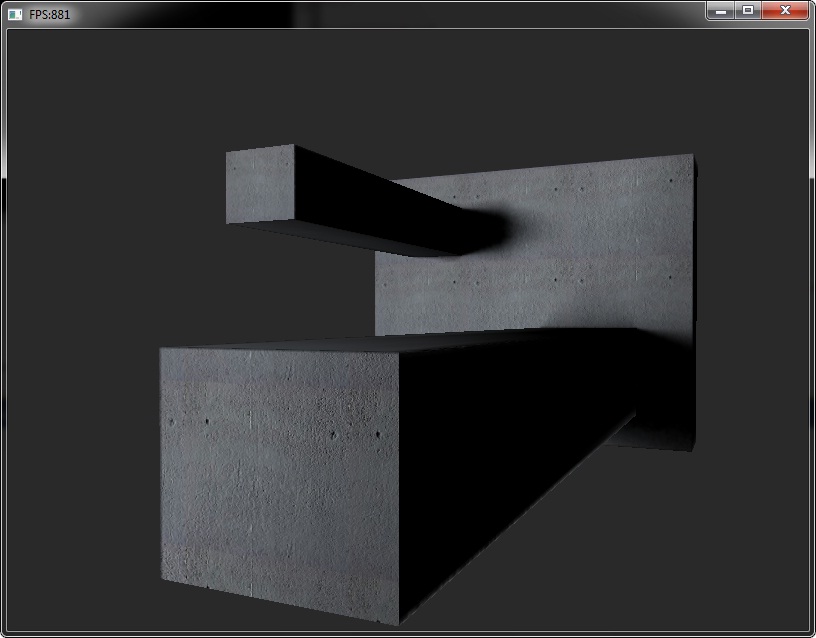Click the top-right corner of the concrete wall
This screenshot has width=816, height=638.
690,158
